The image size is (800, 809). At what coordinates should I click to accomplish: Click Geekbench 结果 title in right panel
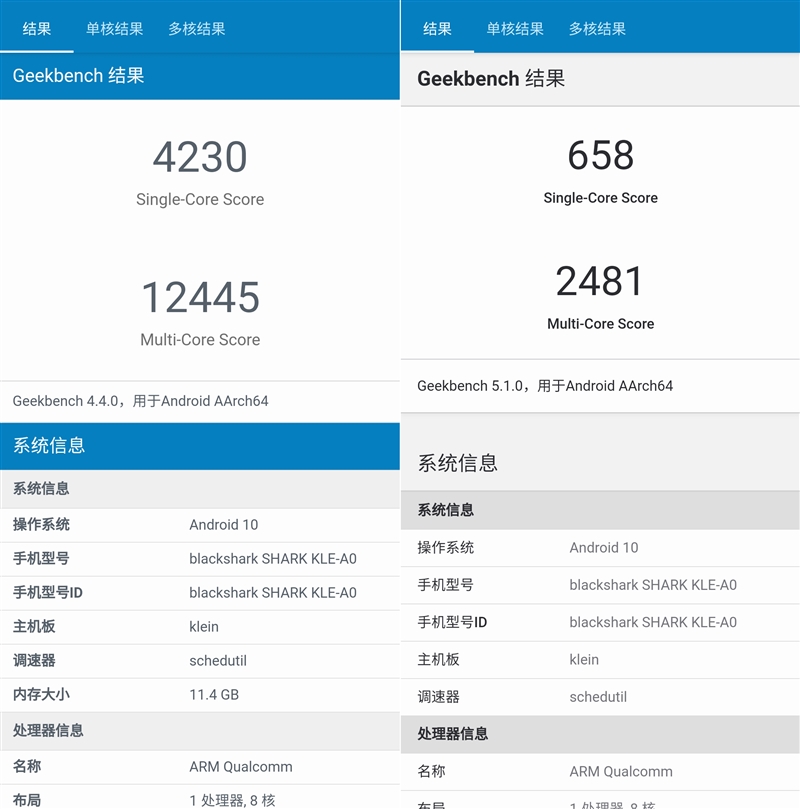(491, 79)
